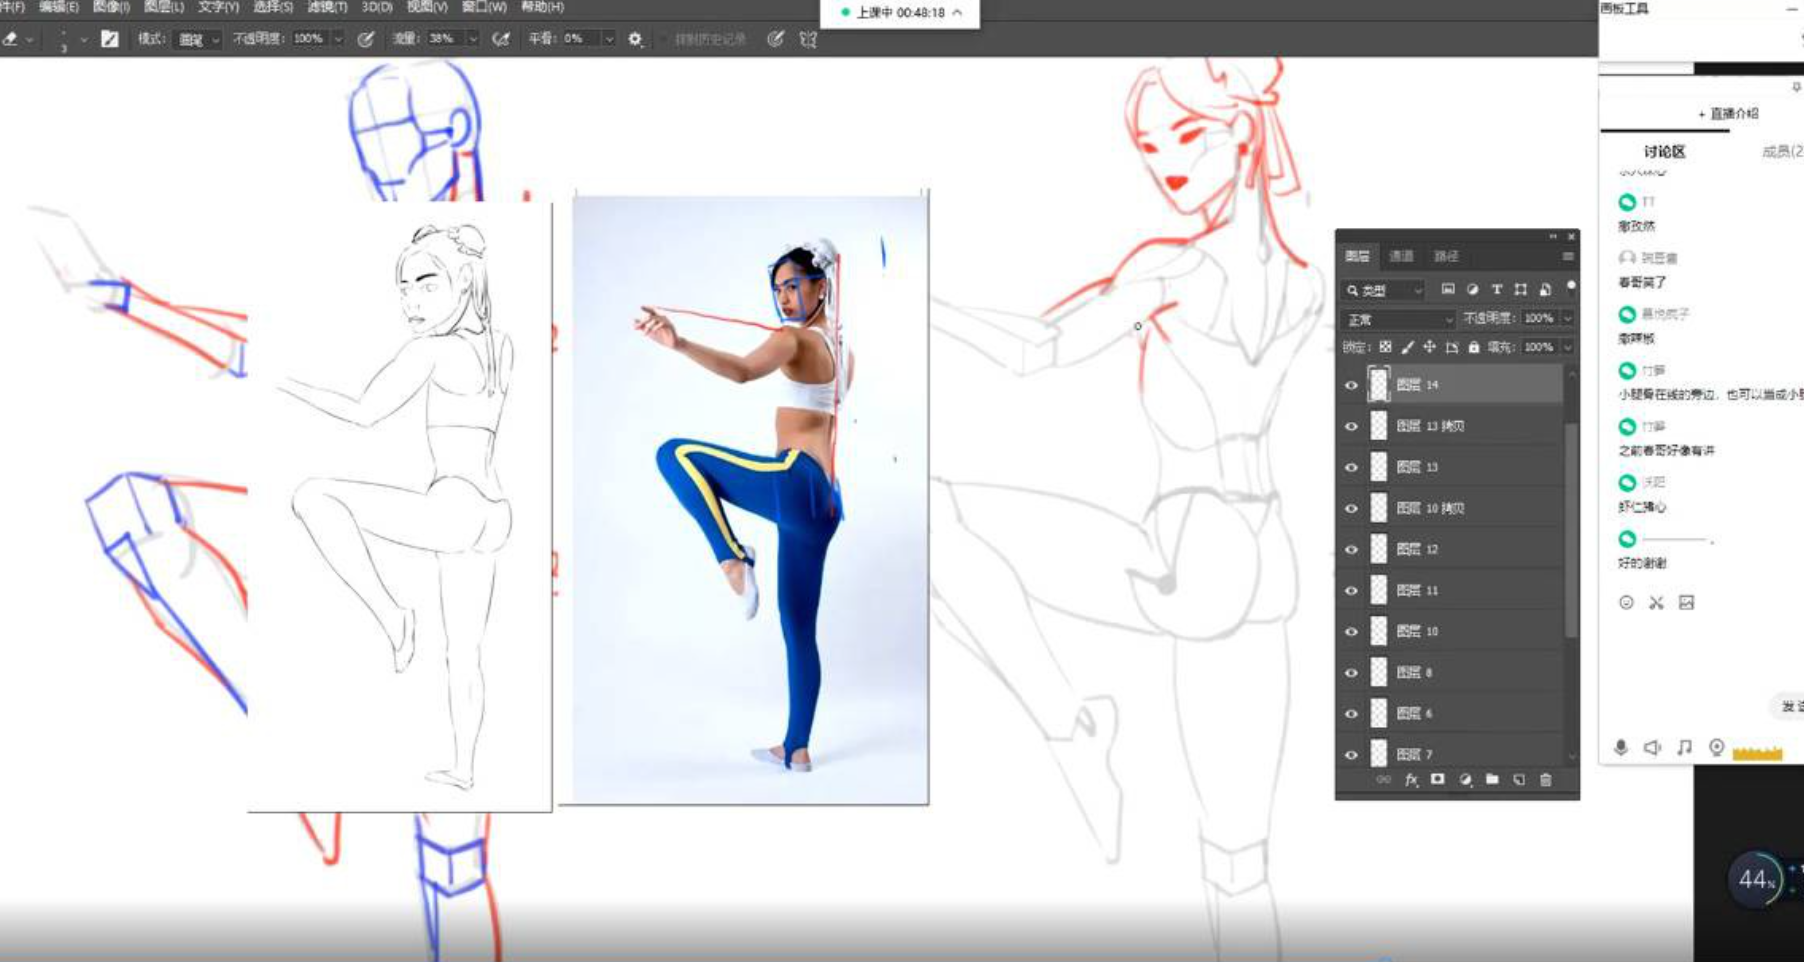The image size is (1804, 962).
Task: Click the speaker icon in live panel
Action: [x=1652, y=747]
